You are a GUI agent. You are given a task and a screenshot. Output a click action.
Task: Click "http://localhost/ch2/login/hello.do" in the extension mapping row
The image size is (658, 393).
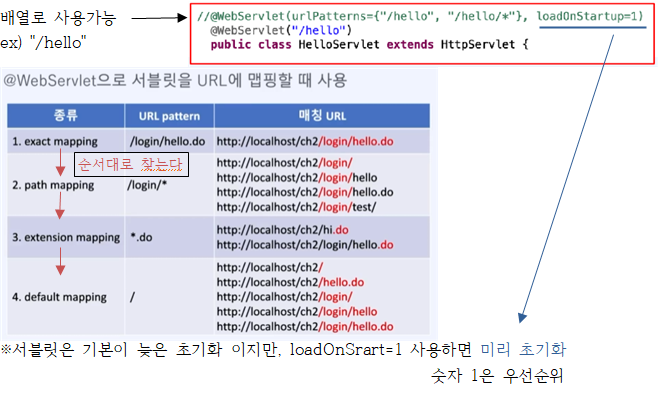[305, 245]
